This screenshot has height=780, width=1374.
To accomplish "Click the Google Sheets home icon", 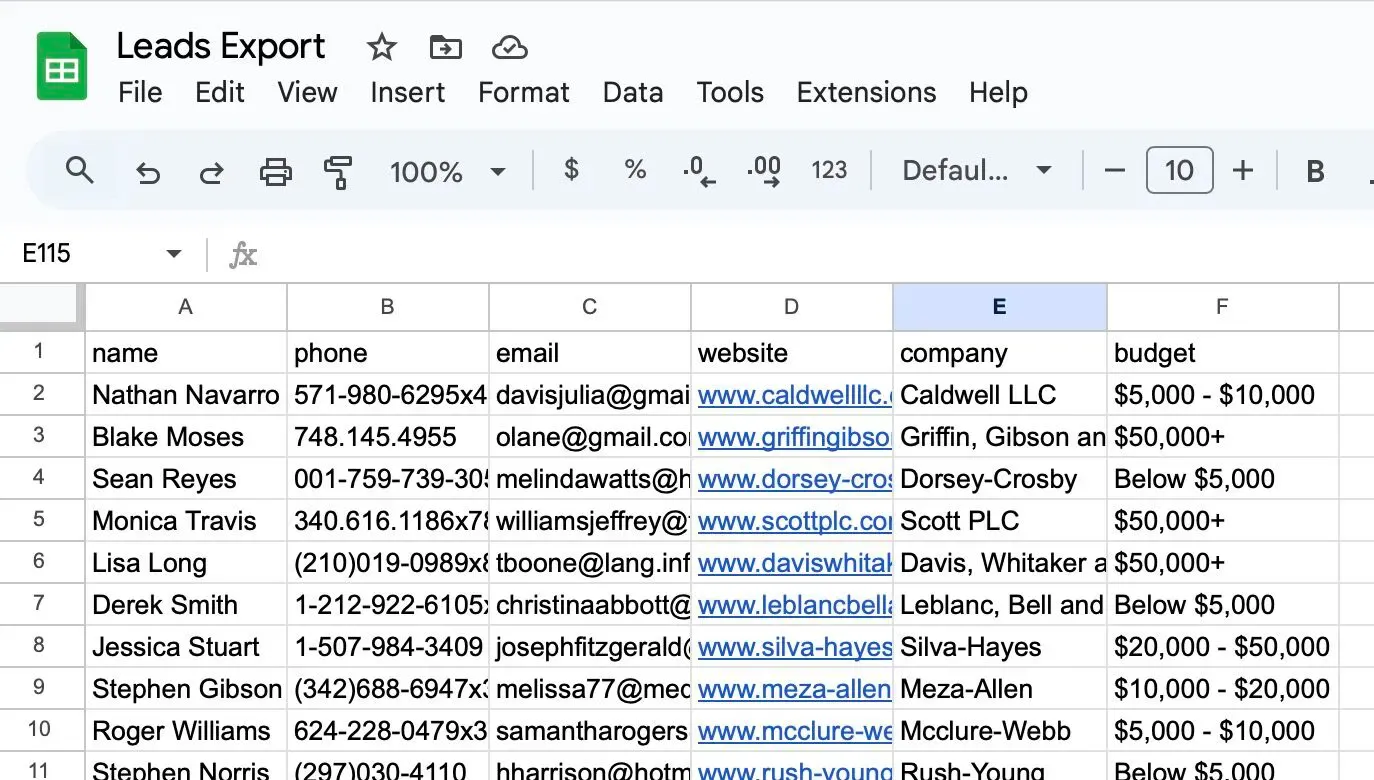I will (x=62, y=66).
